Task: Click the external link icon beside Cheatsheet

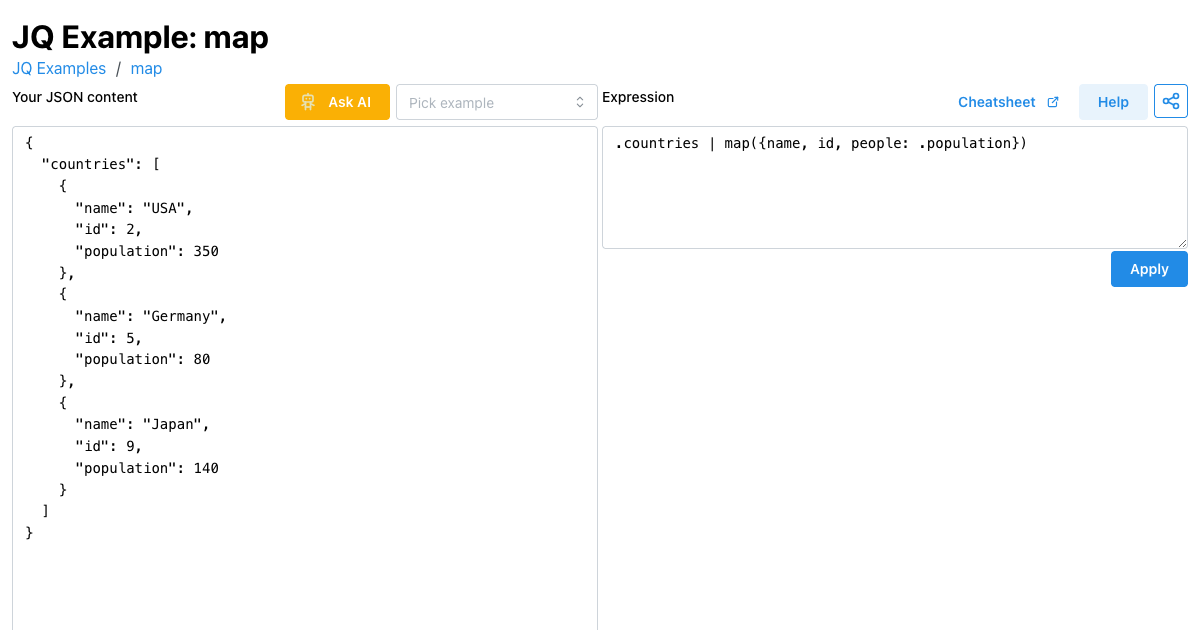Action: coord(1052,102)
